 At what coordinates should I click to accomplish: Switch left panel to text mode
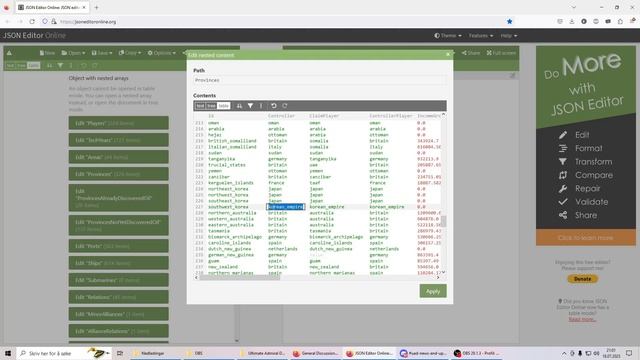10,65
